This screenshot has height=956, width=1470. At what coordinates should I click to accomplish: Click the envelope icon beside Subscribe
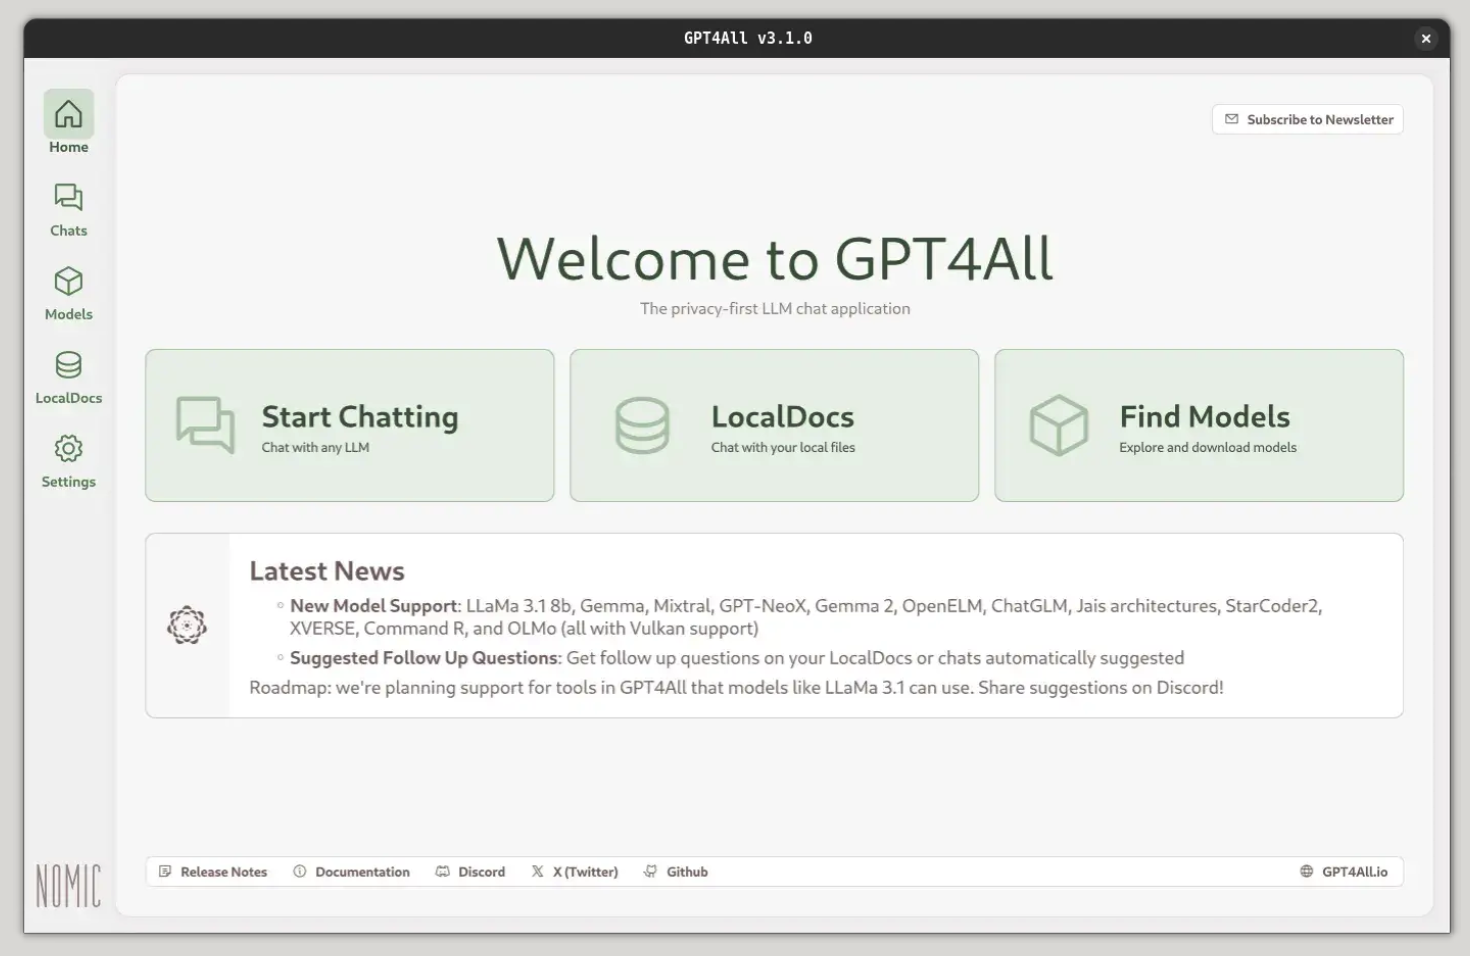pyautogui.click(x=1232, y=119)
